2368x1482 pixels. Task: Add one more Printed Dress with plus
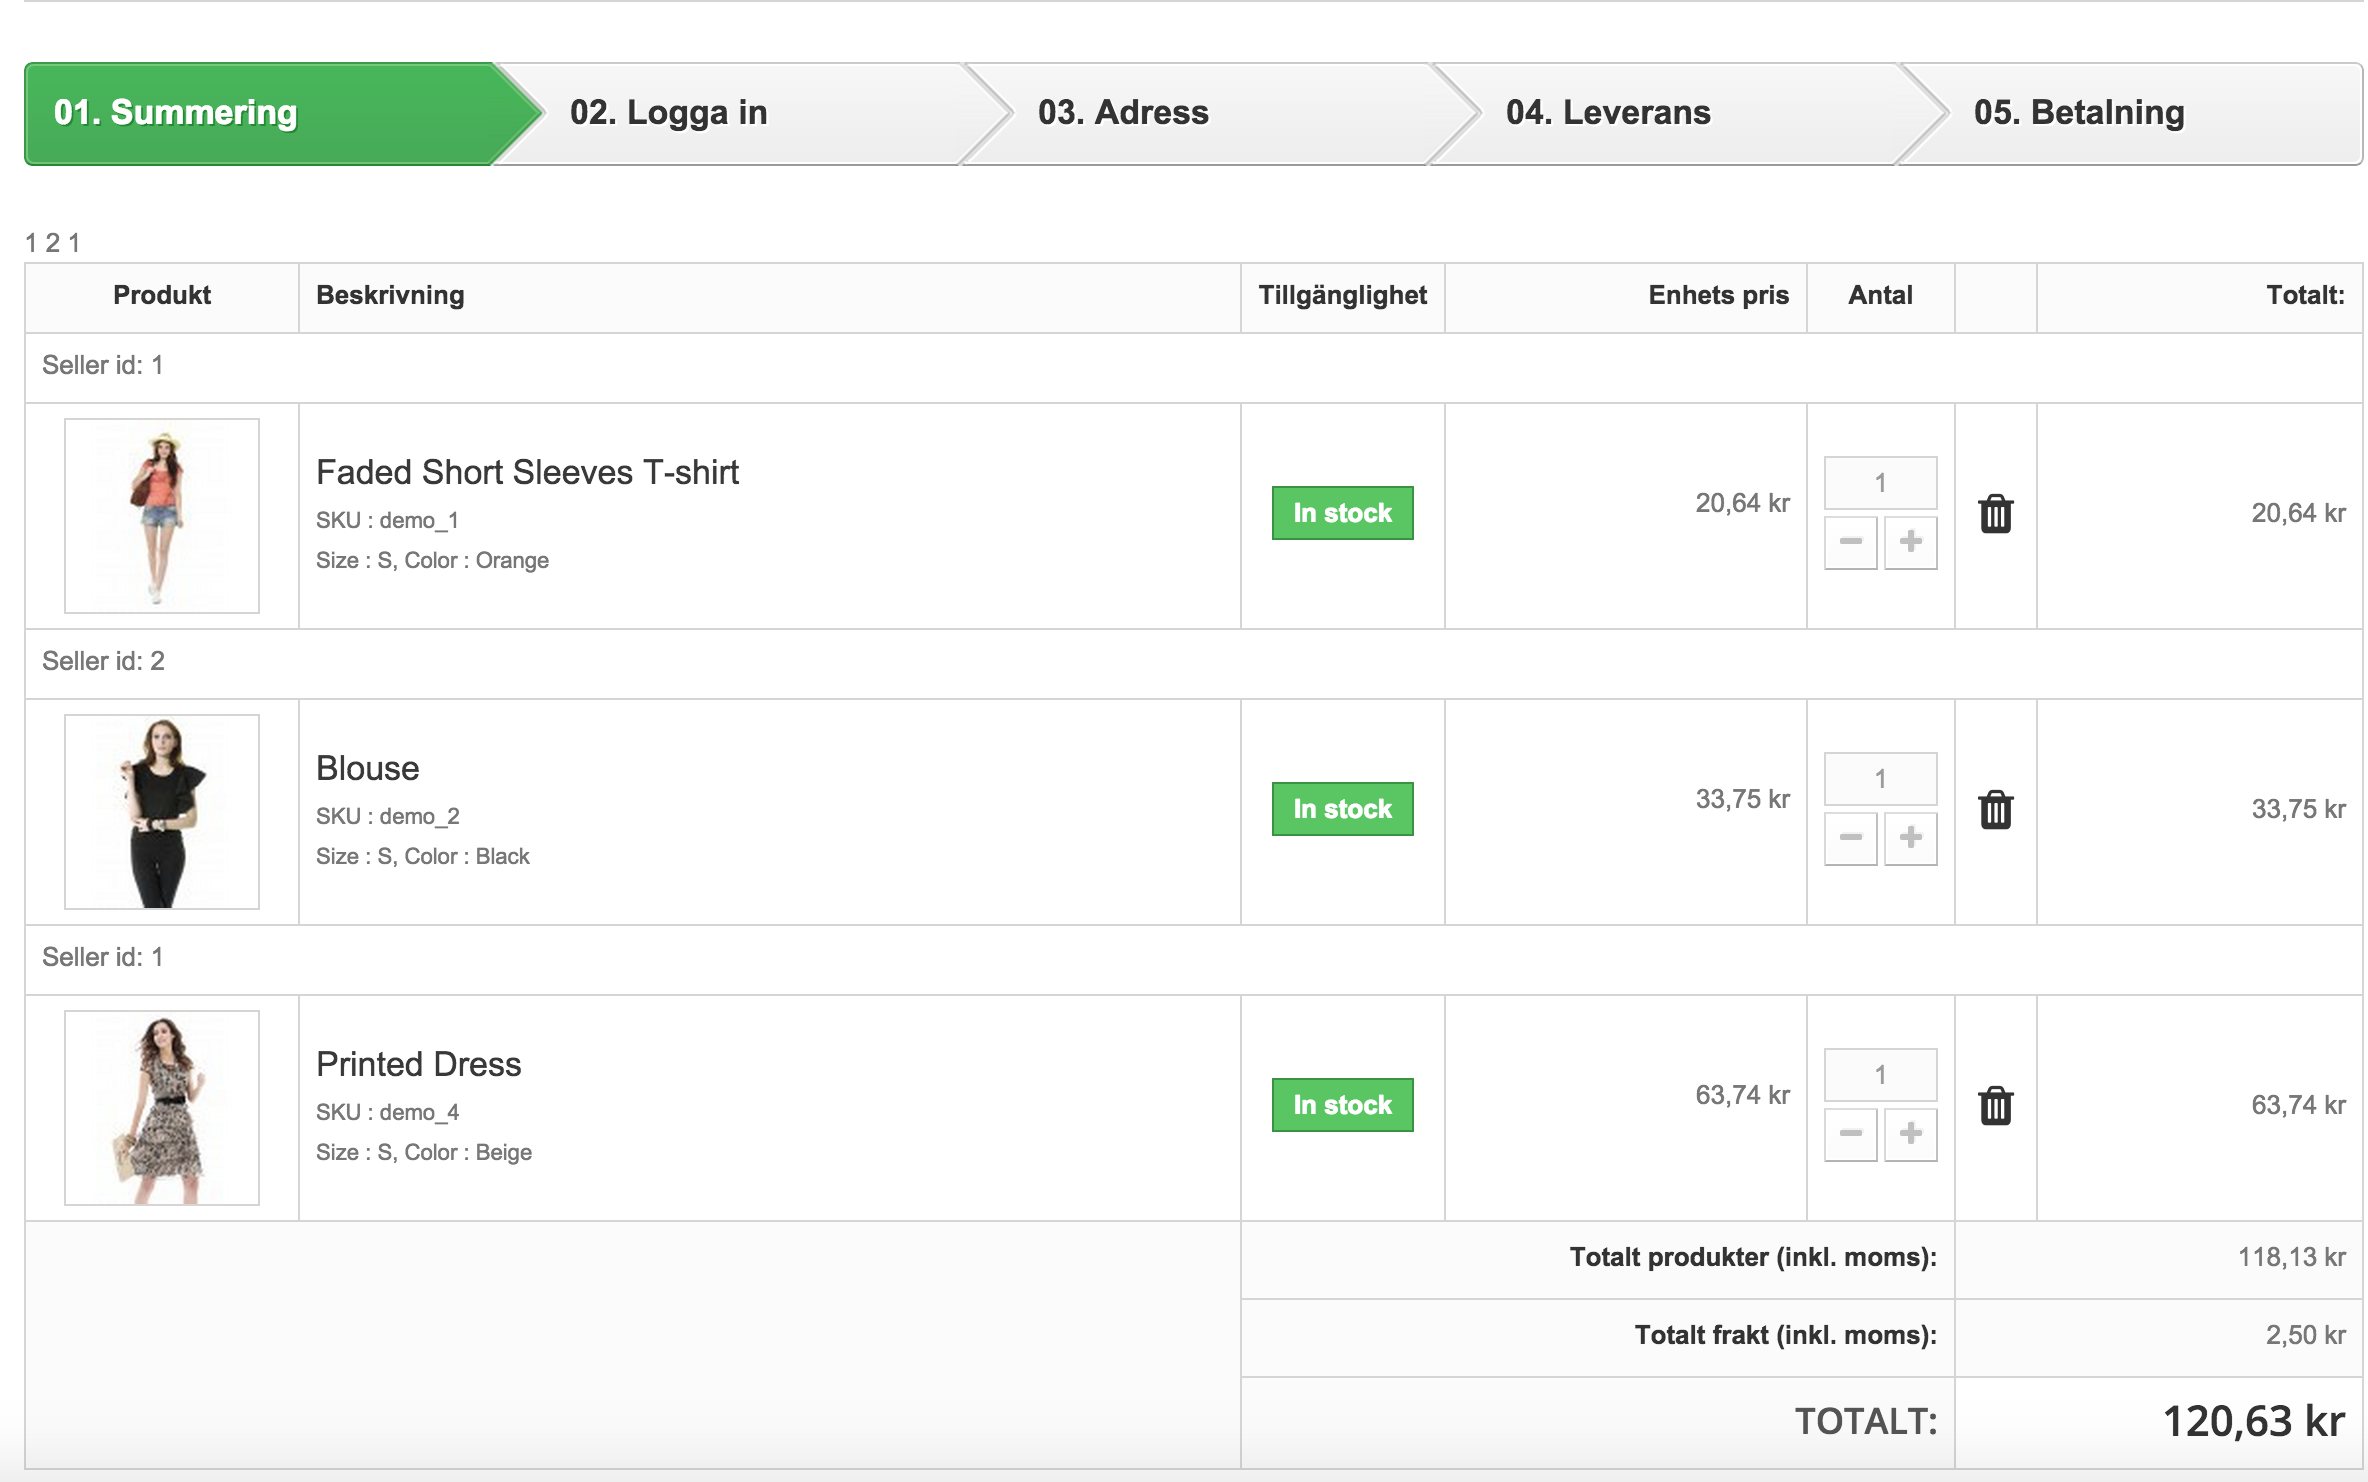[x=1910, y=1134]
